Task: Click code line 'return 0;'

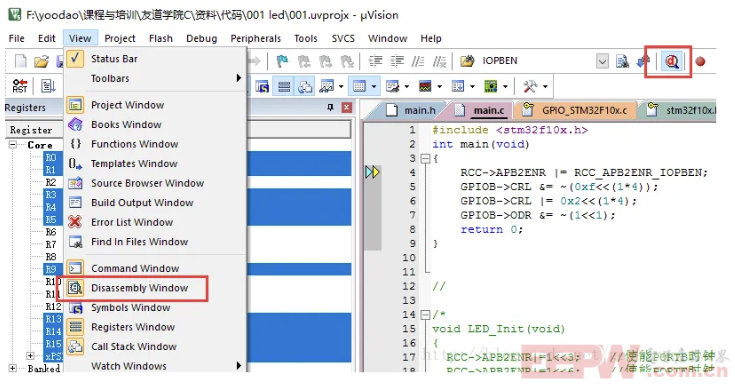Action: pyautogui.click(x=491, y=229)
